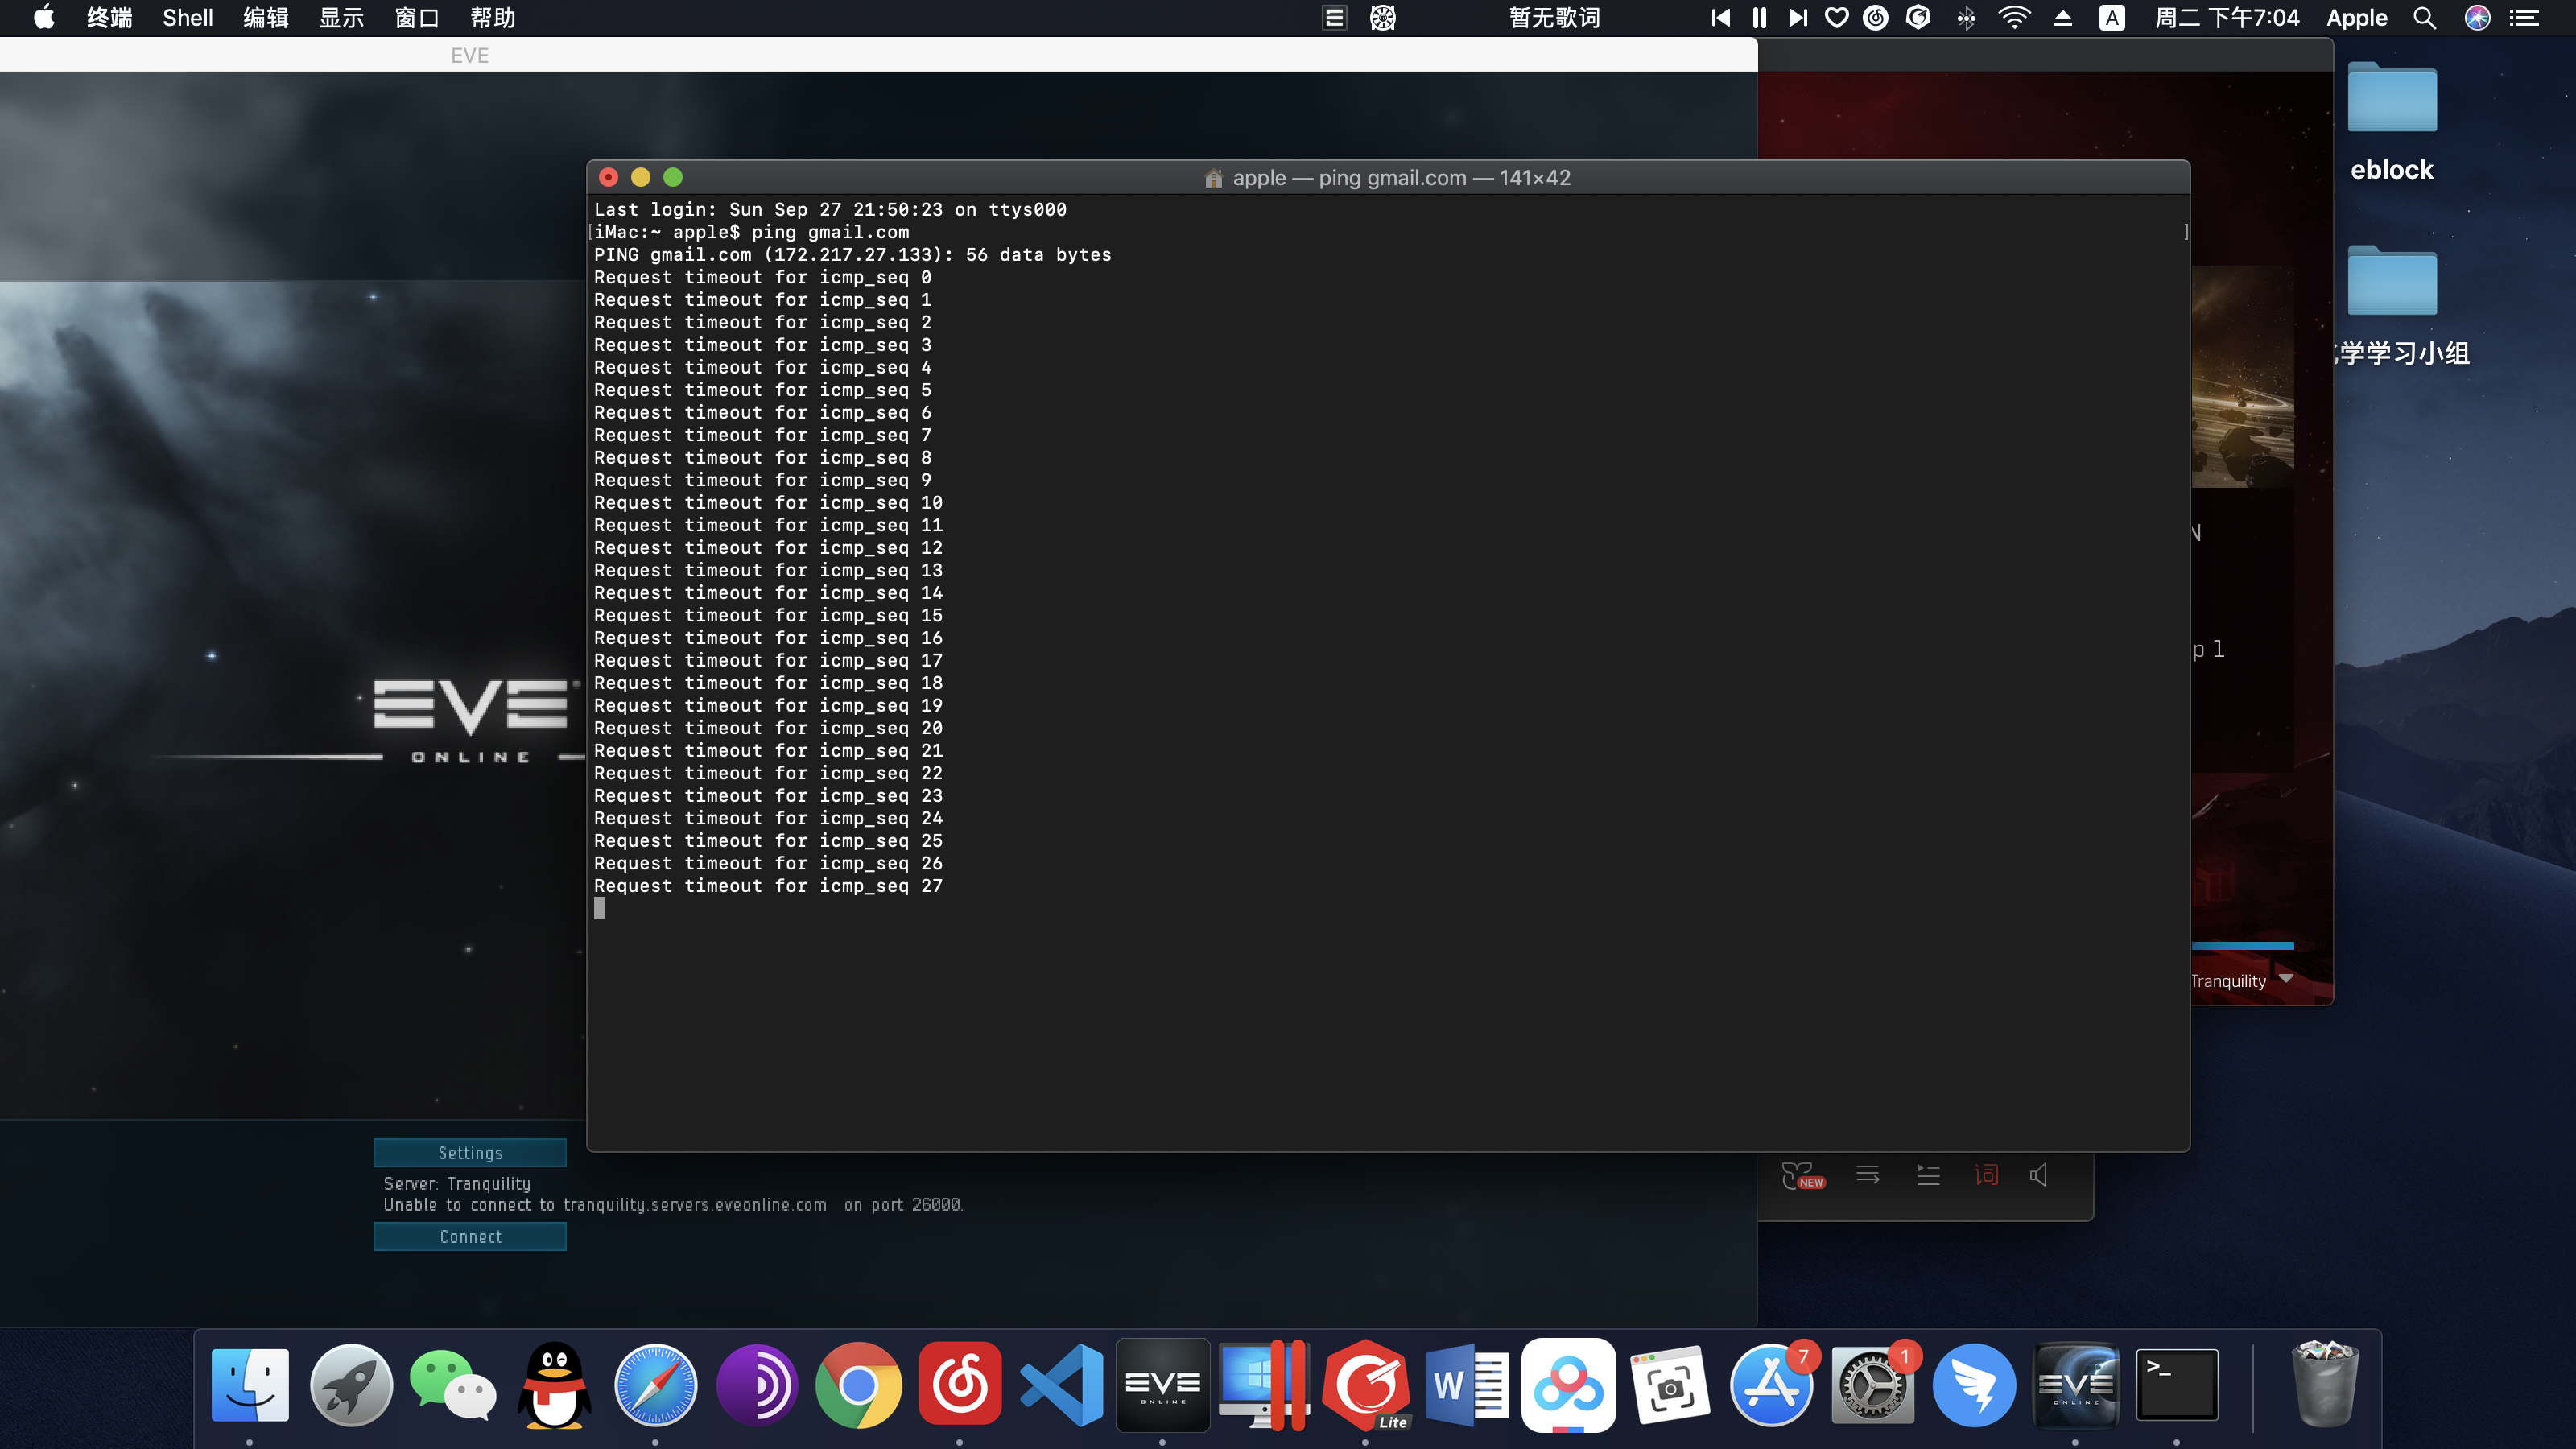This screenshot has height=1449, width=2576.
Task: Open the 显示 menu
Action: coord(341,18)
